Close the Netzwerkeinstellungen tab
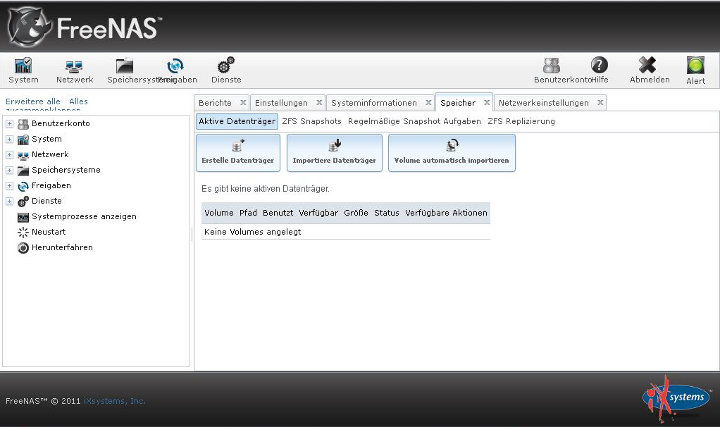Screen dimensions: 720x427 pyautogui.click(x=600, y=102)
